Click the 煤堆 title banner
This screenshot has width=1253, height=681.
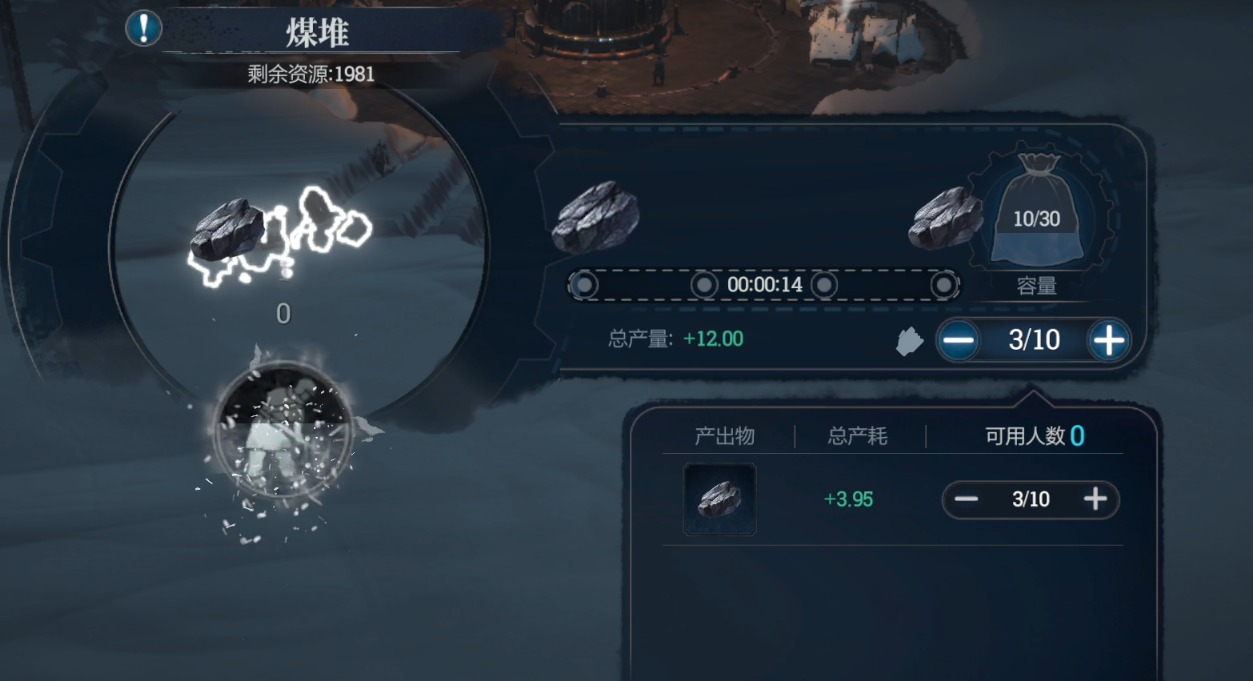(x=318, y=32)
